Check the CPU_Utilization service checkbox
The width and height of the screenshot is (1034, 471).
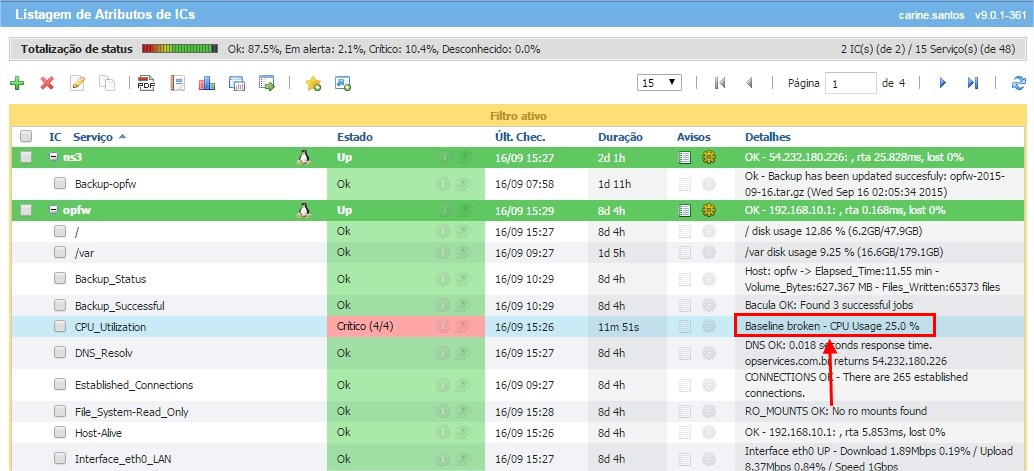(60, 326)
